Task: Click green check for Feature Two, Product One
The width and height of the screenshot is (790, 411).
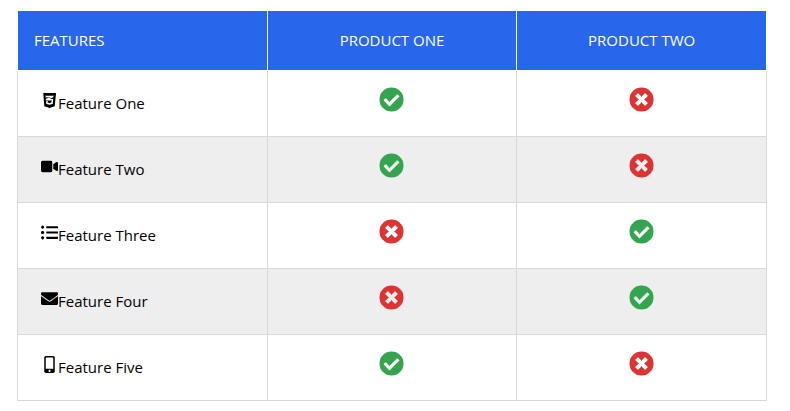Action: [x=391, y=165]
